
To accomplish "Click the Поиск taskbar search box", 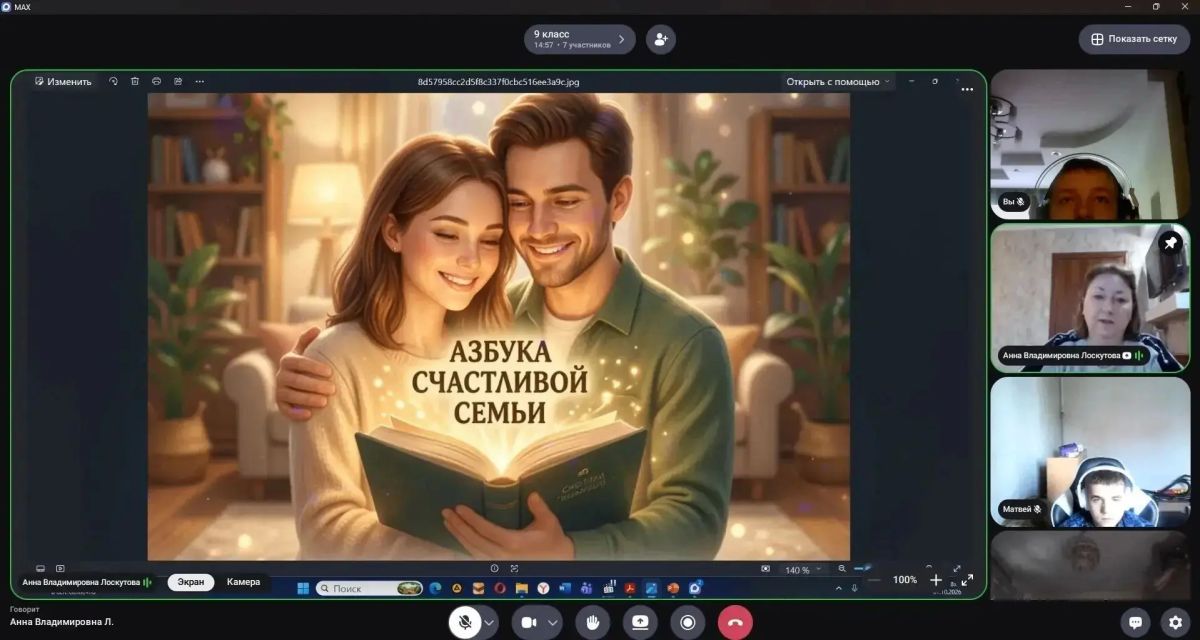I will 369,588.
